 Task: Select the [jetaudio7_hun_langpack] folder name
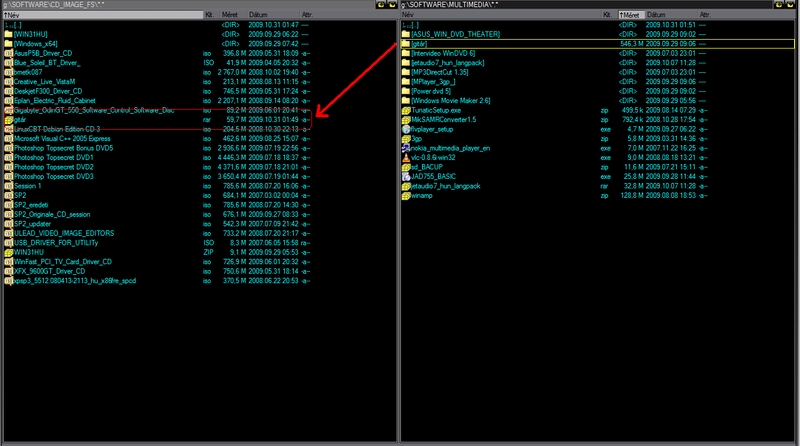(x=448, y=63)
